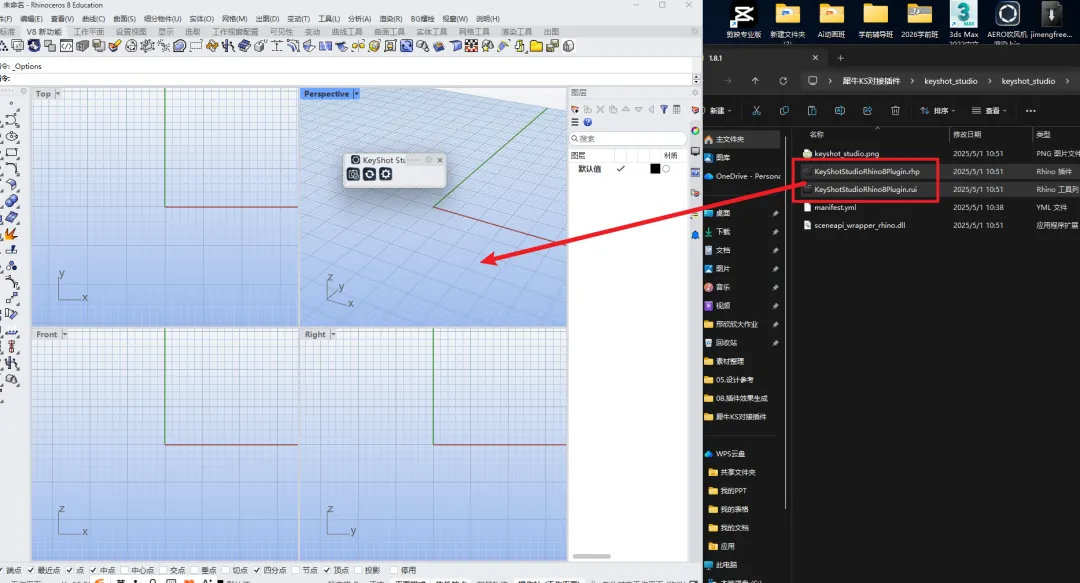Screen dimensions: 1080x583
Task: Click the script editor icon in Rhino toolbar
Action: tap(66, 46)
